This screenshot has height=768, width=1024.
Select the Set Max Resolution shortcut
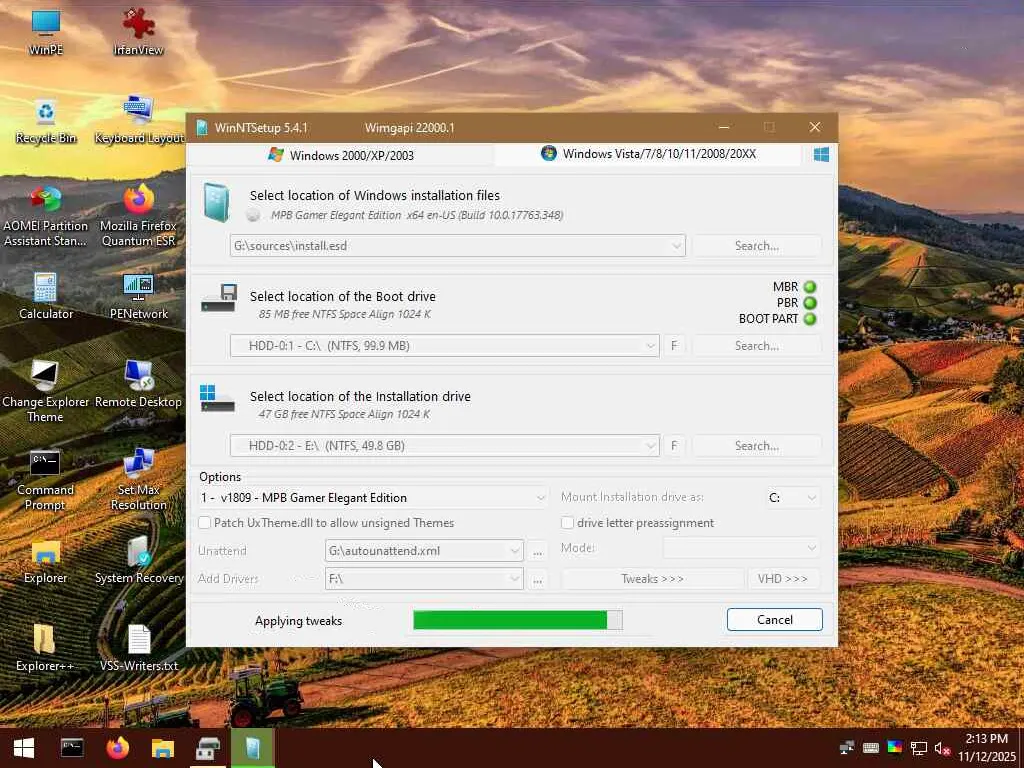138,480
